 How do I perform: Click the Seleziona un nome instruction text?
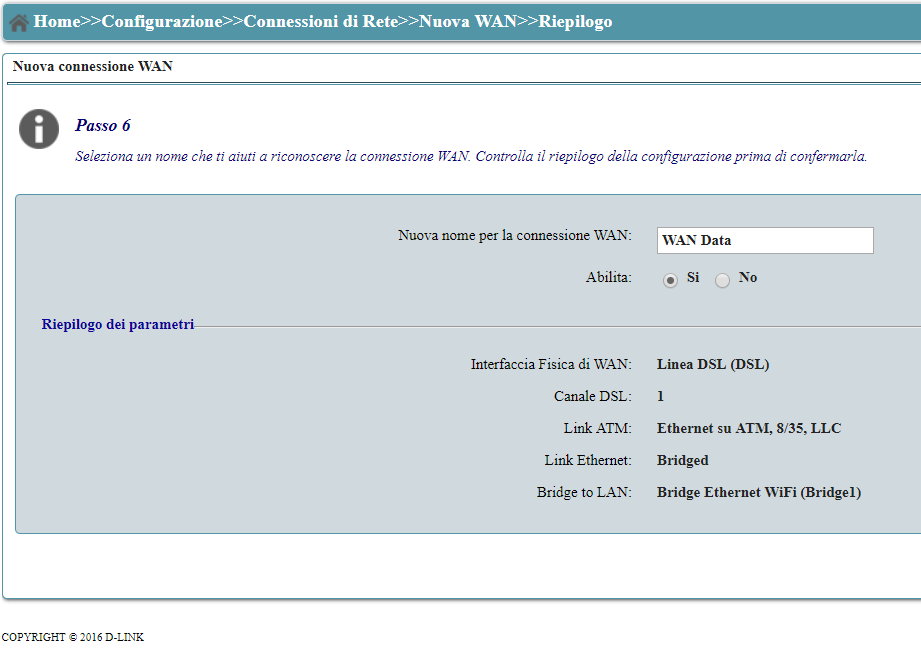[470, 156]
